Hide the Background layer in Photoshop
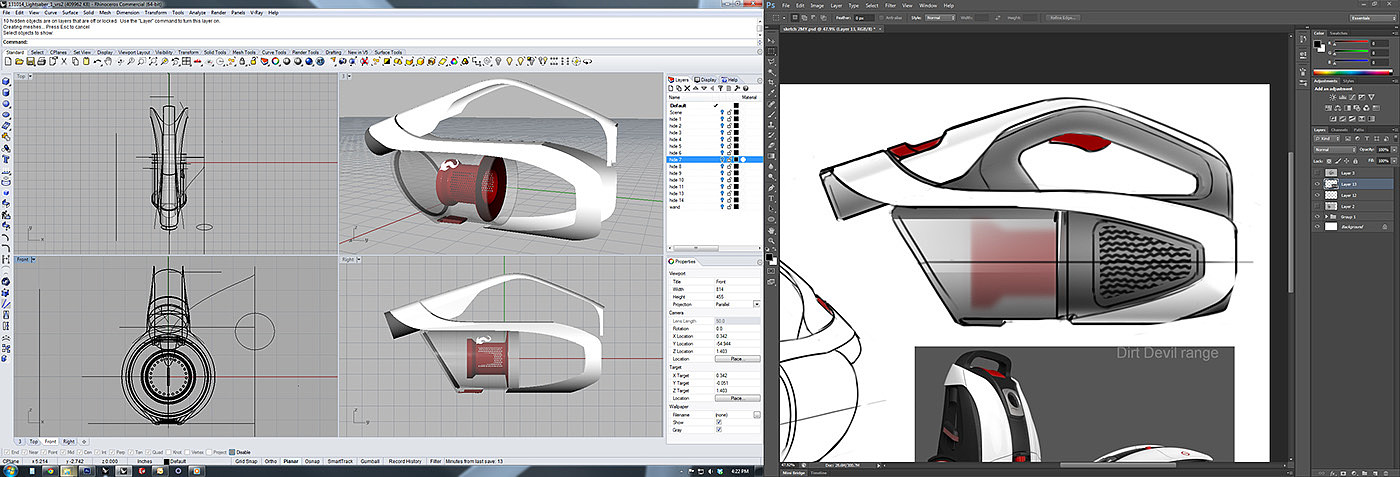The image size is (1400, 477). coord(1316,227)
